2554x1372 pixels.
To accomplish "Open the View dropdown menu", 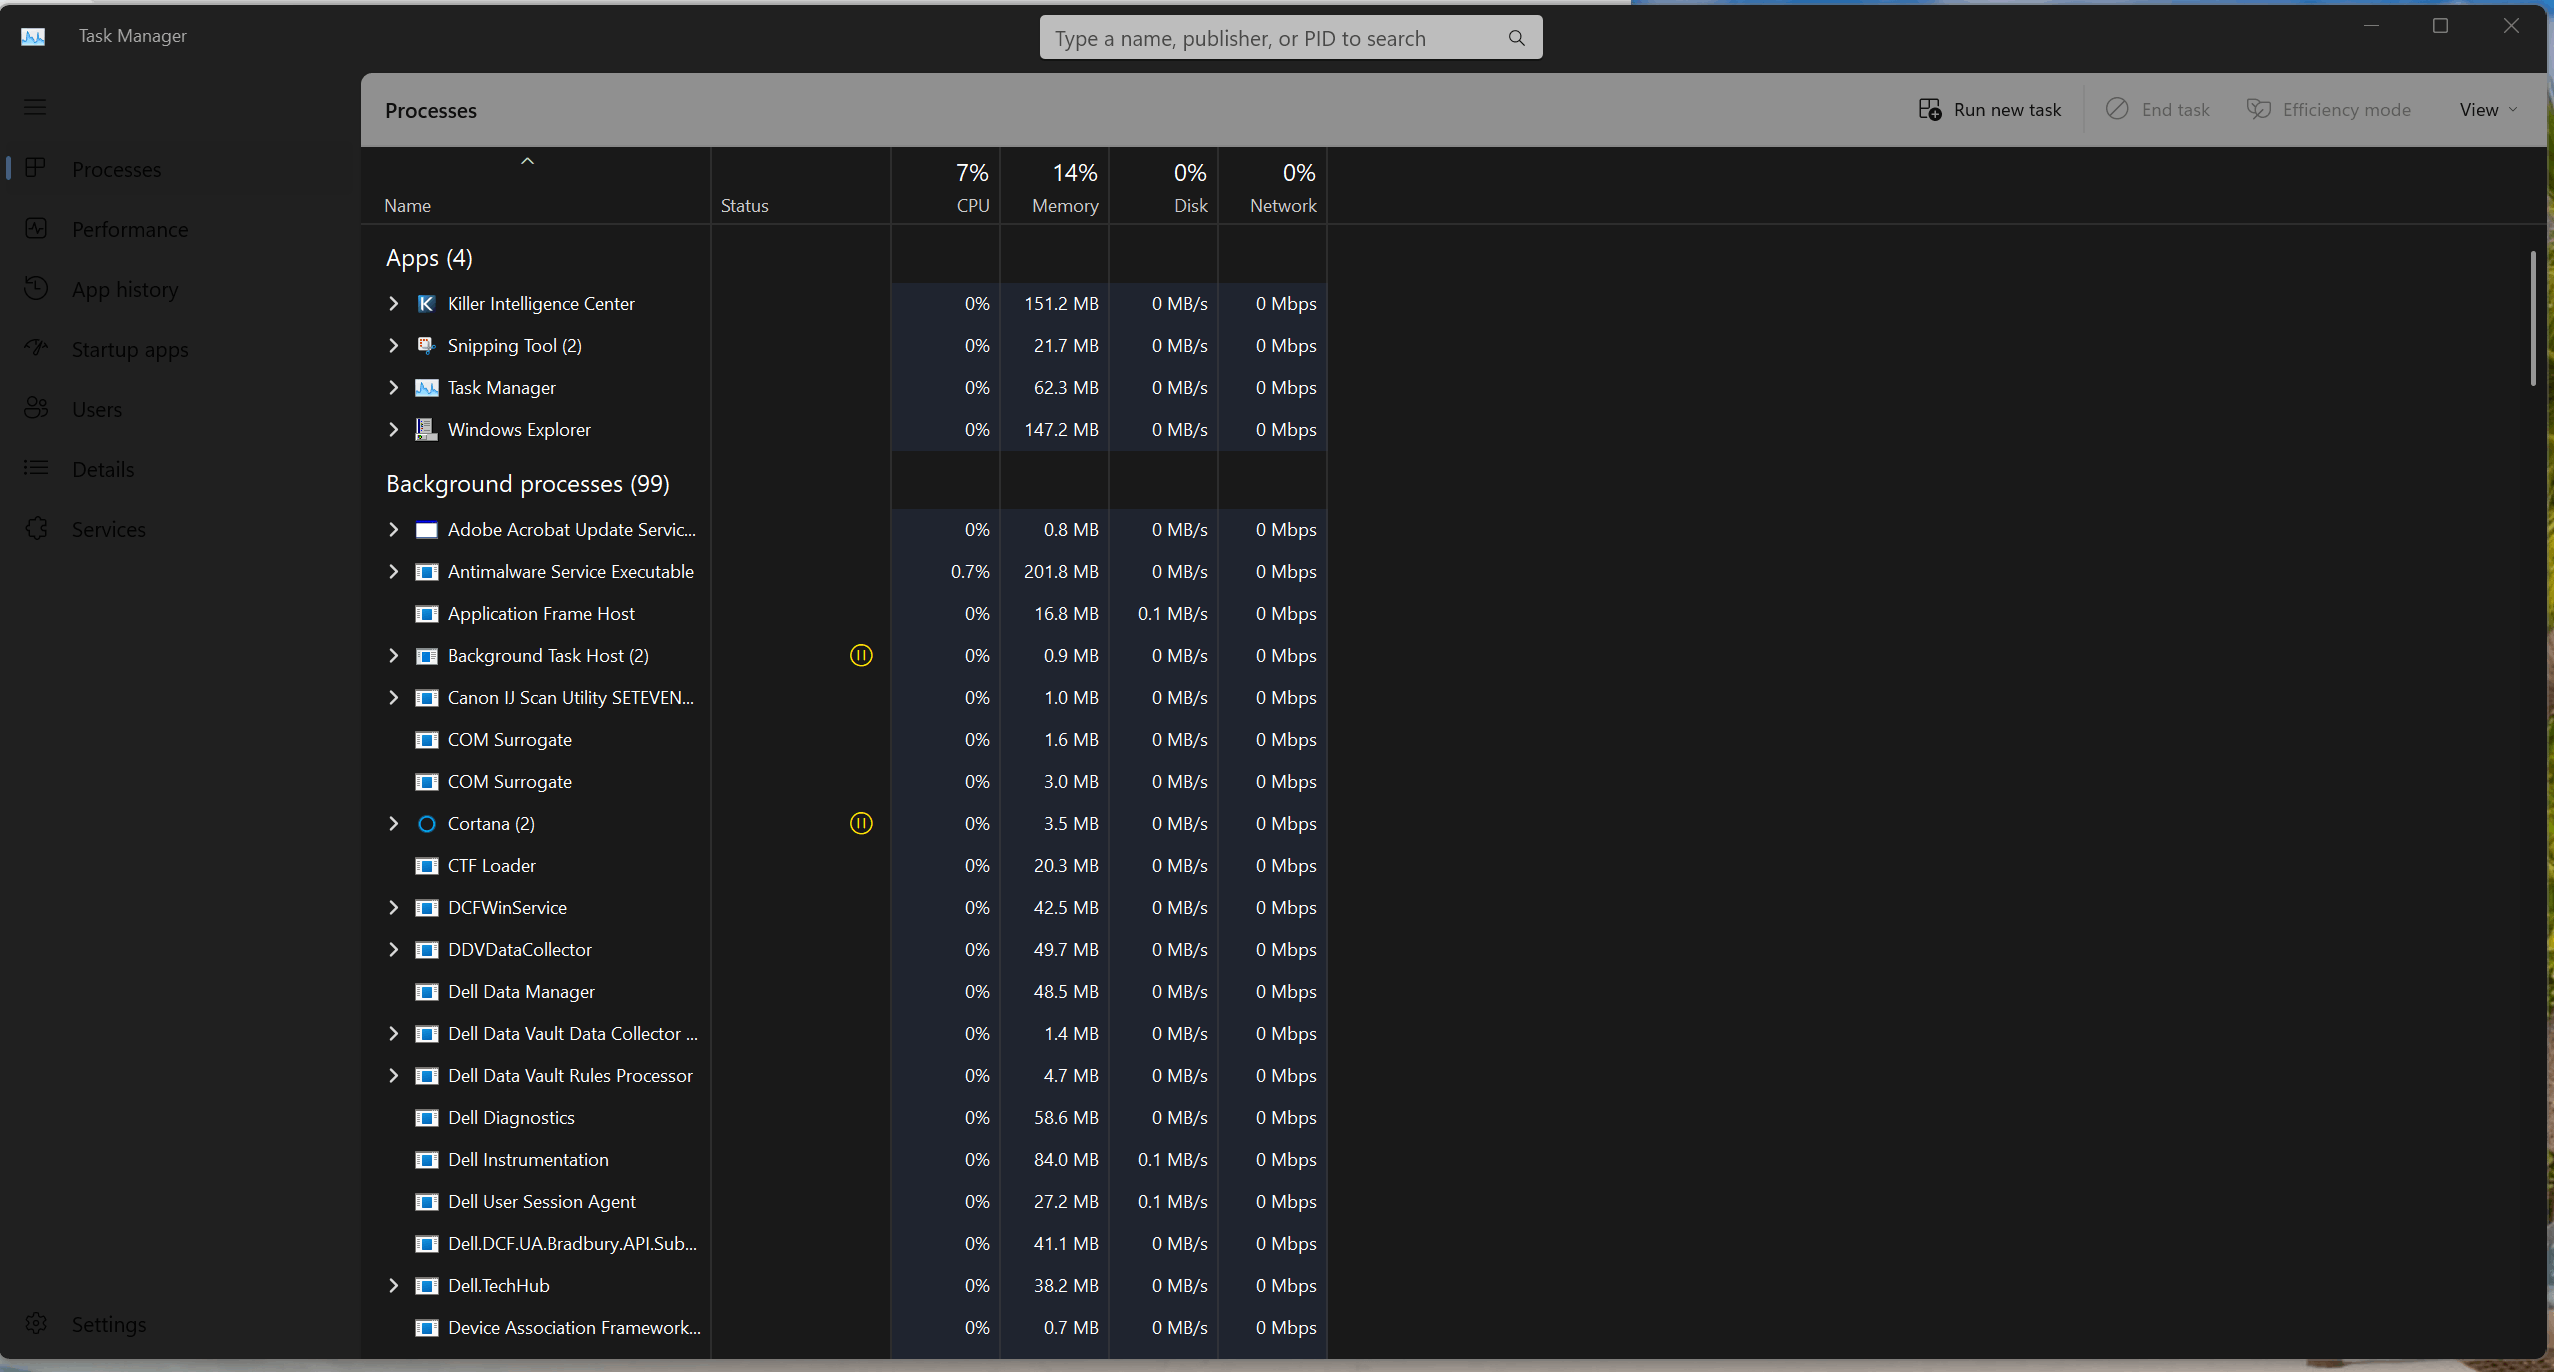I will pyautogui.click(x=2488, y=110).
